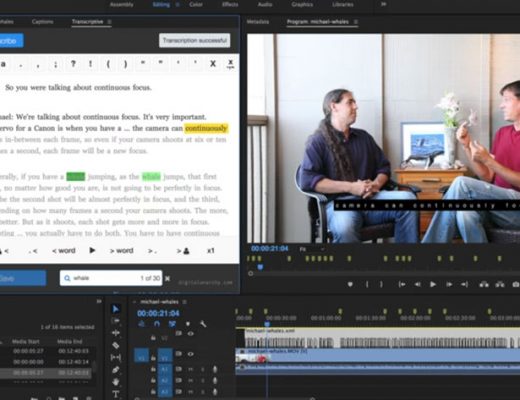
Task: Select the Pen tool
Action: click(116, 369)
